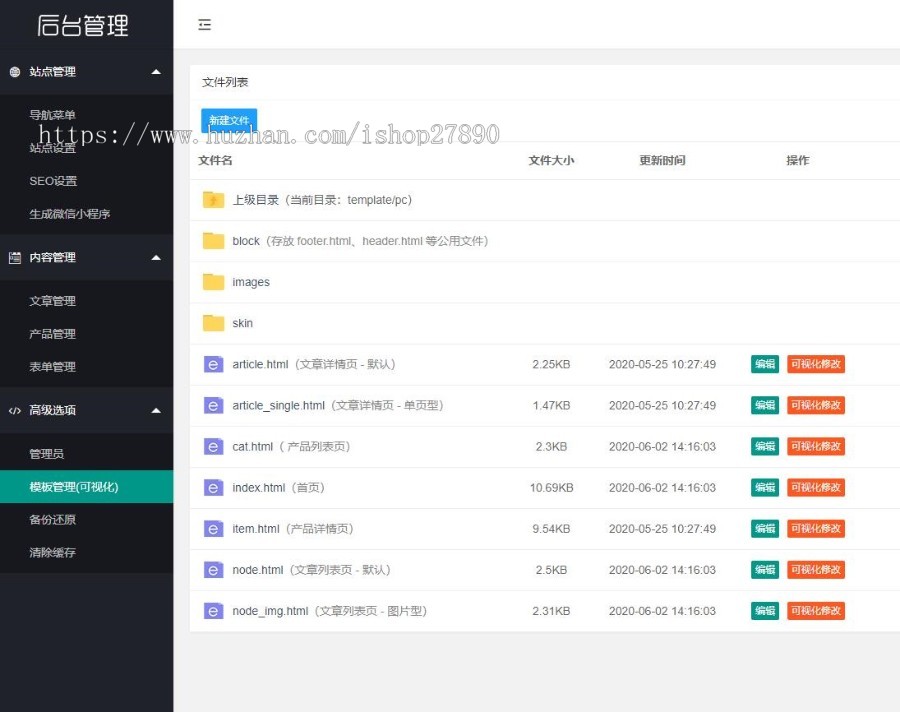
Task: Open the block folder icon
Action: click(214, 241)
